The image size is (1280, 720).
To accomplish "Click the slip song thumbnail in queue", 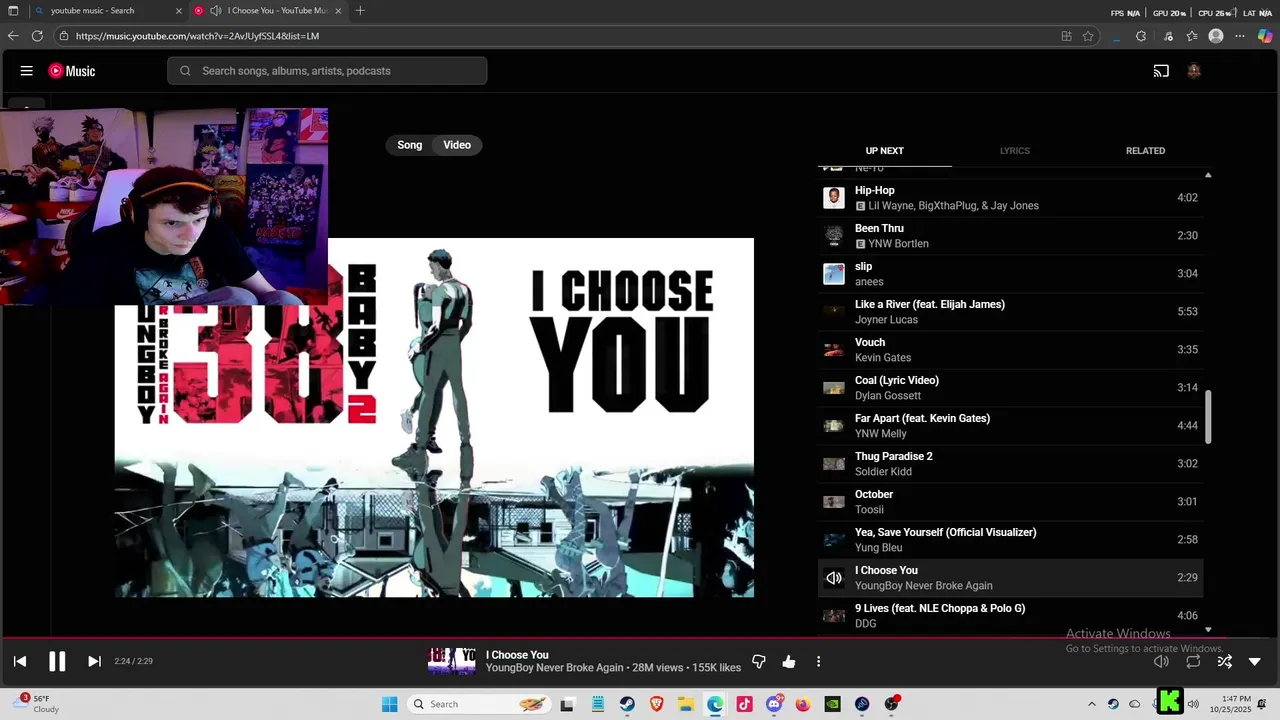I will 834,274.
